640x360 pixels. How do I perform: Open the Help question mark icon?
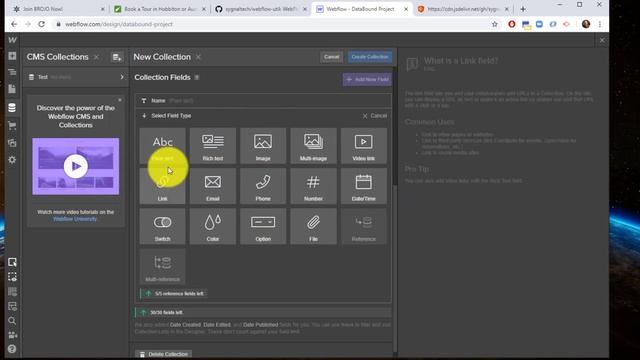click(12, 349)
